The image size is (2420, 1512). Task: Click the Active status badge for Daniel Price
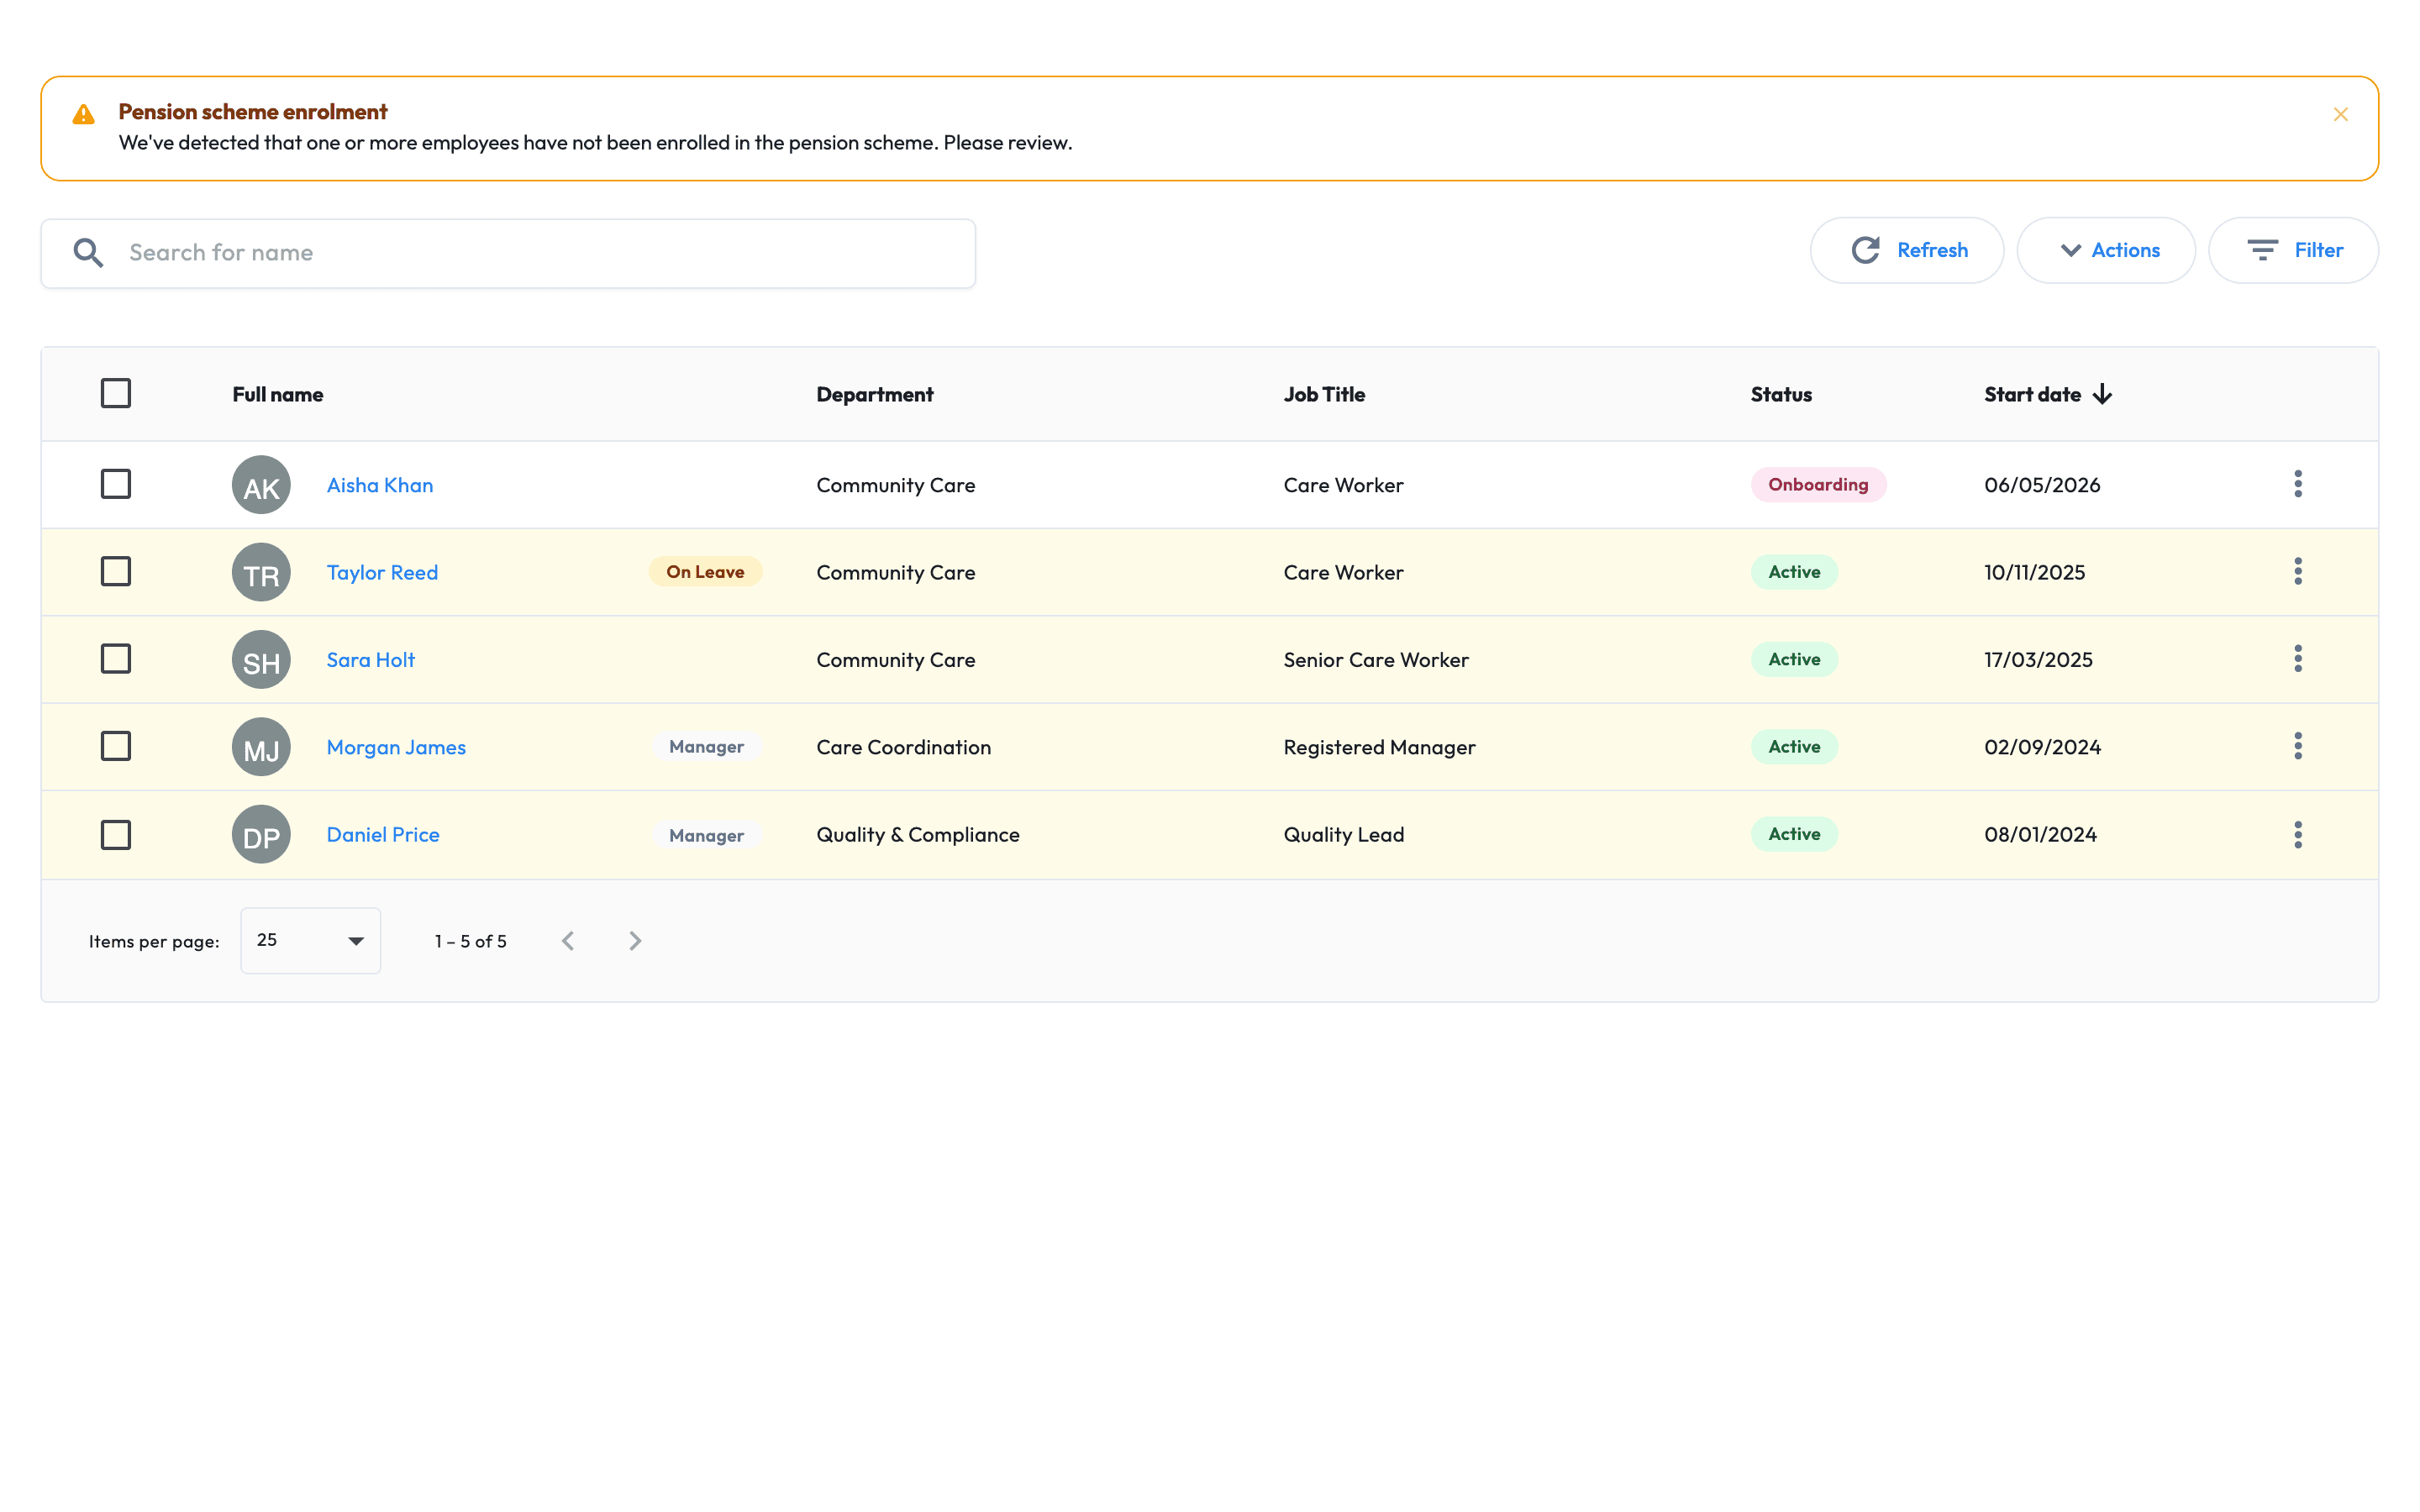coord(1794,834)
